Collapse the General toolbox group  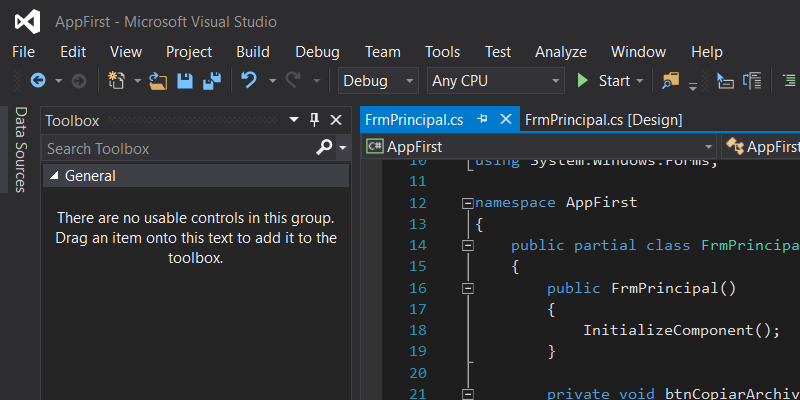coord(54,176)
